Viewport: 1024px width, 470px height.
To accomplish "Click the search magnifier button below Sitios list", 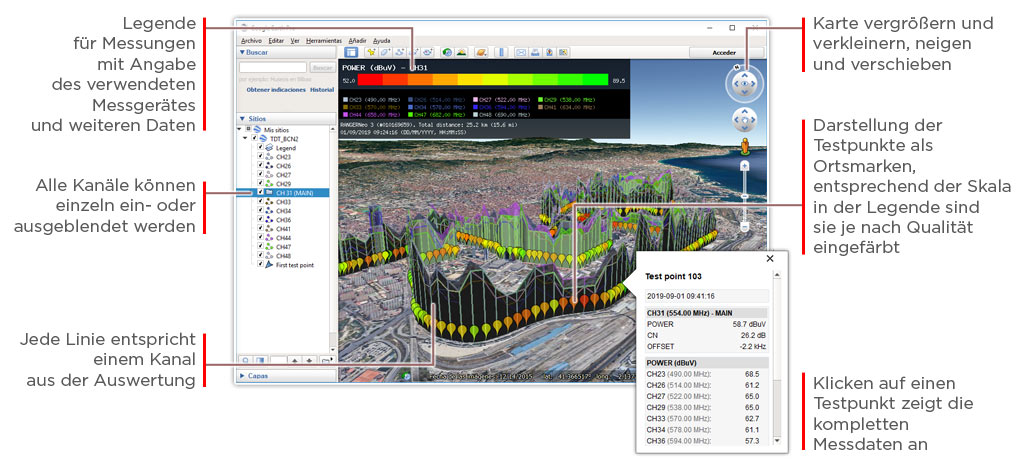I will point(246,360).
